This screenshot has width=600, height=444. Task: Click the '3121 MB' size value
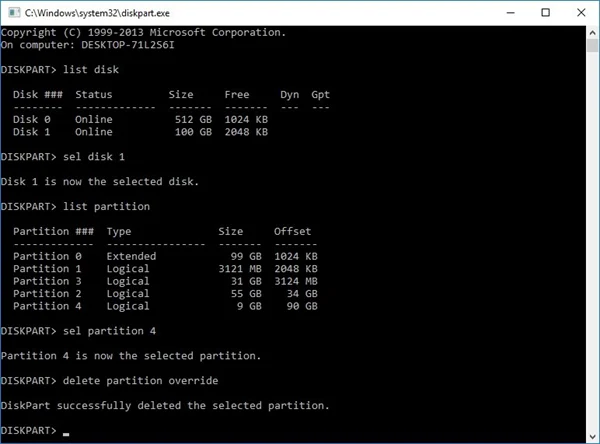[240, 269]
